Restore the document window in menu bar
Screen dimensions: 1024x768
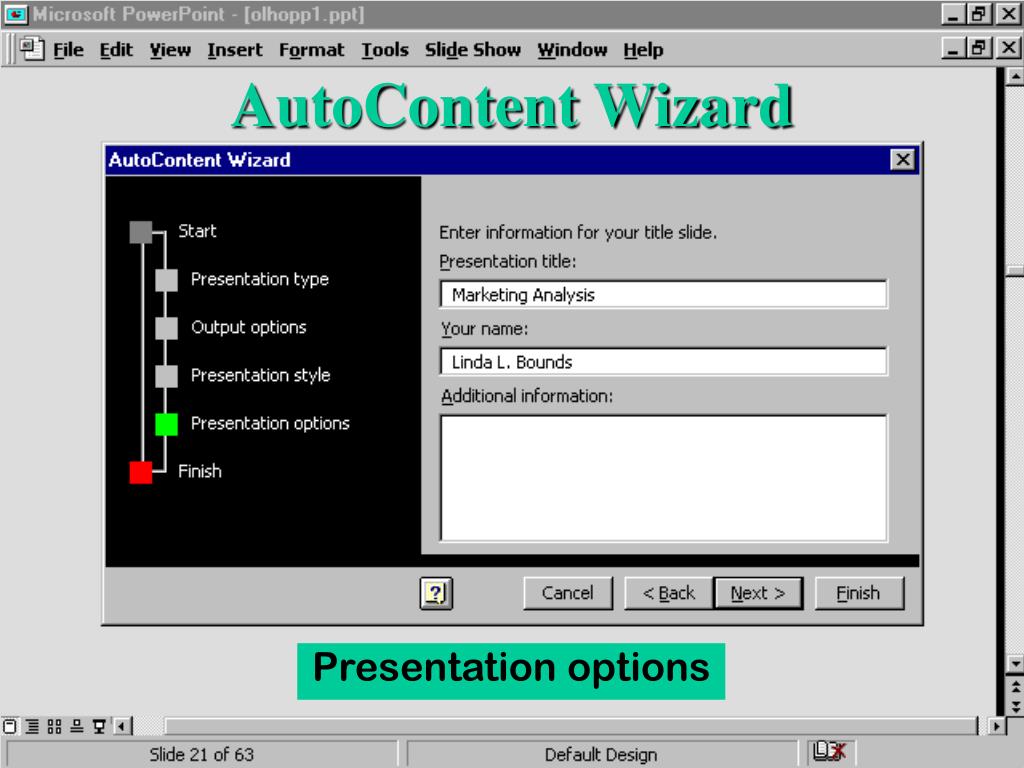979,48
